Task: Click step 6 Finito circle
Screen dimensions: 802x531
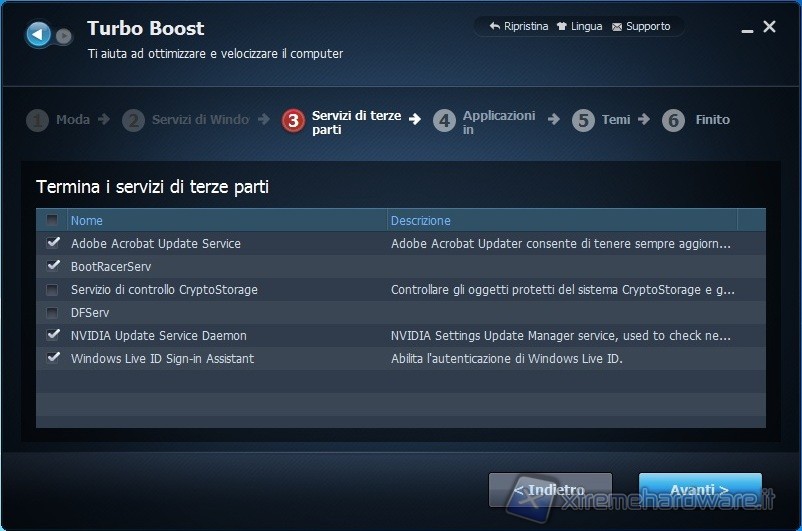Action: tap(673, 121)
